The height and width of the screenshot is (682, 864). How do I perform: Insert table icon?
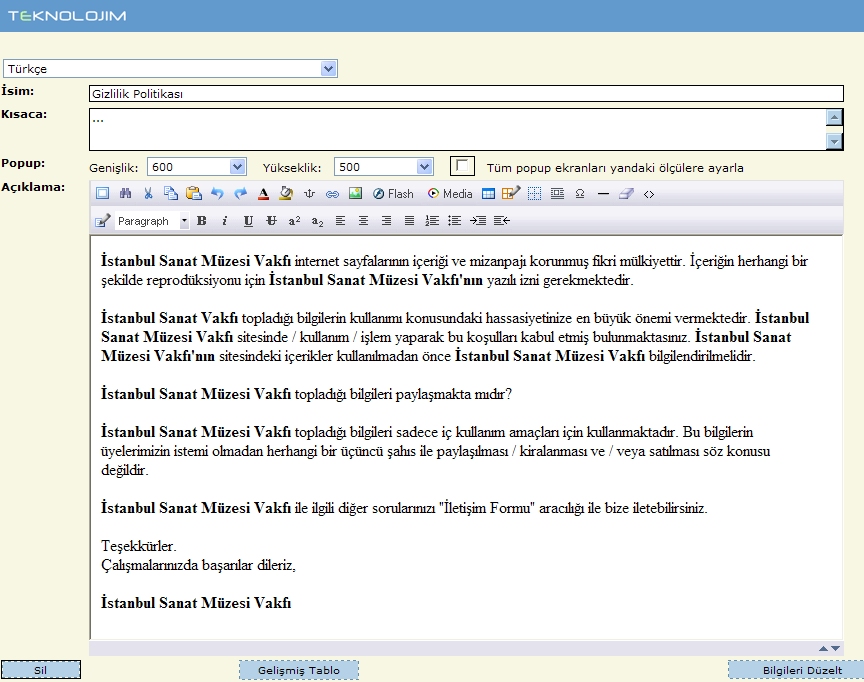pyautogui.click(x=488, y=193)
